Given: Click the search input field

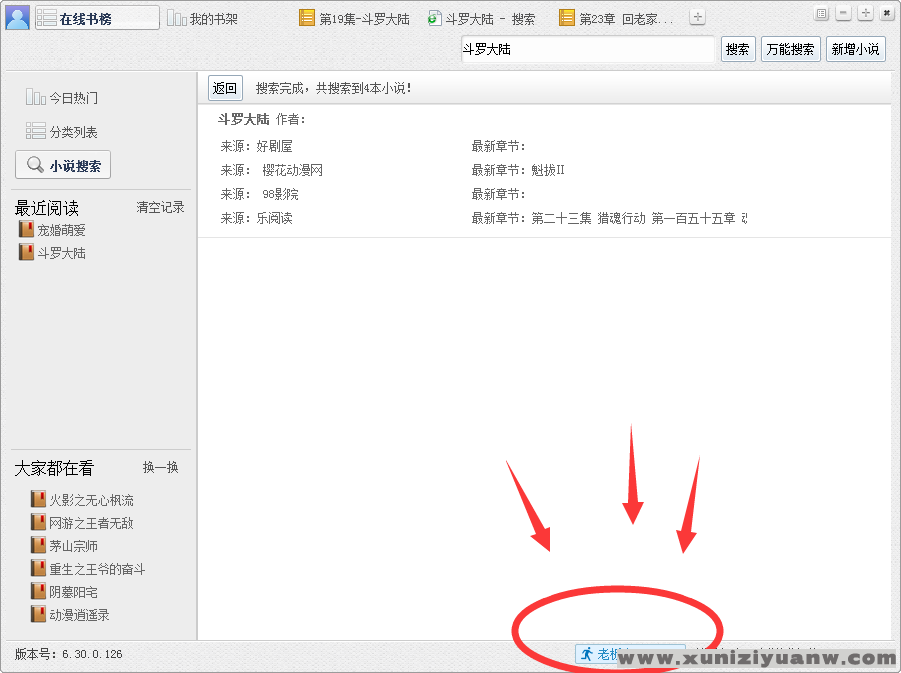Looking at the screenshot, I should point(586,49).
